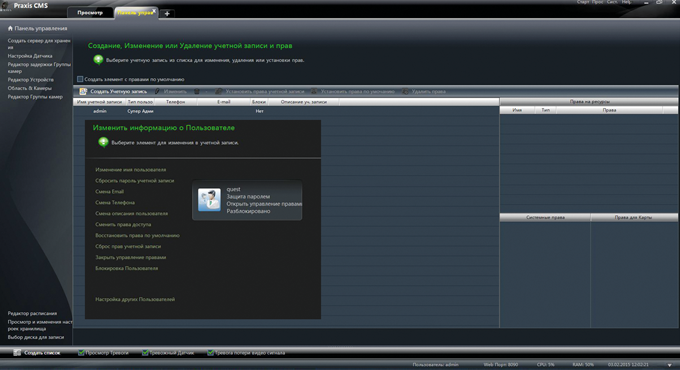Image resolution: width=680 pixels, height=370 pixels.
Task: Open Редактор Устройств in sidebar
Action: (x=31, y=80)
